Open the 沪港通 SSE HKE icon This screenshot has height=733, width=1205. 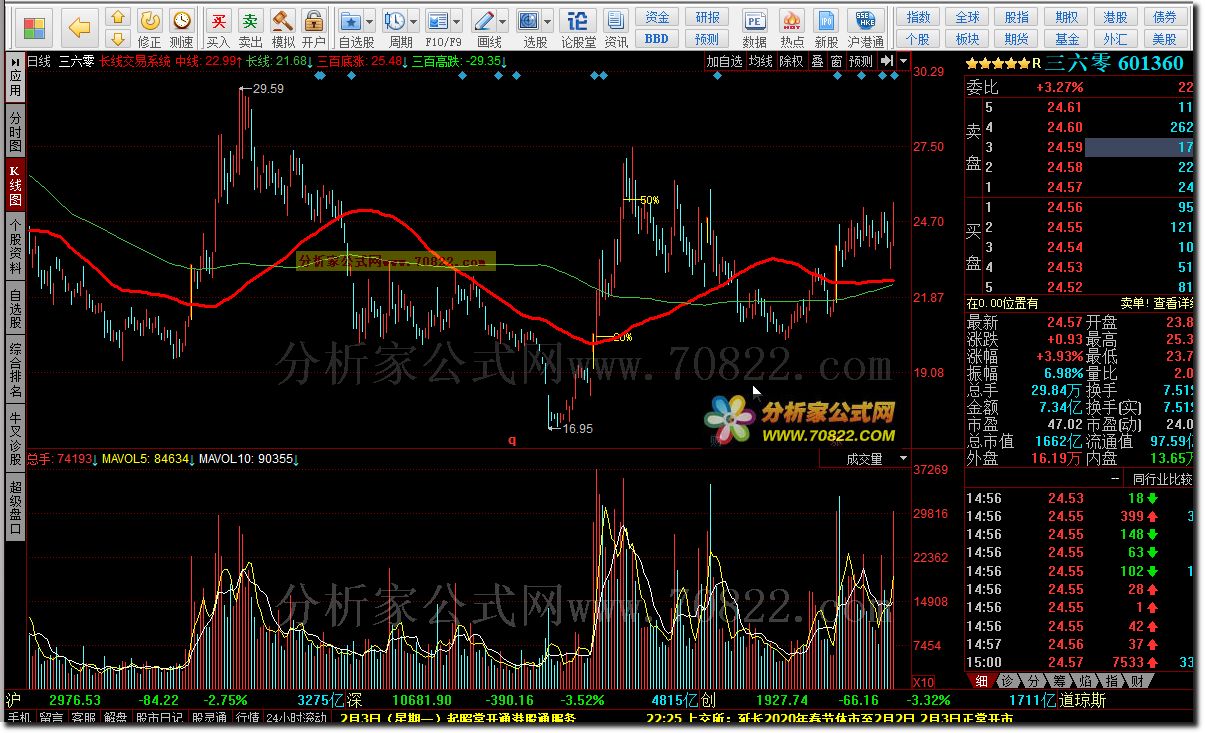(x=865, y=27)
